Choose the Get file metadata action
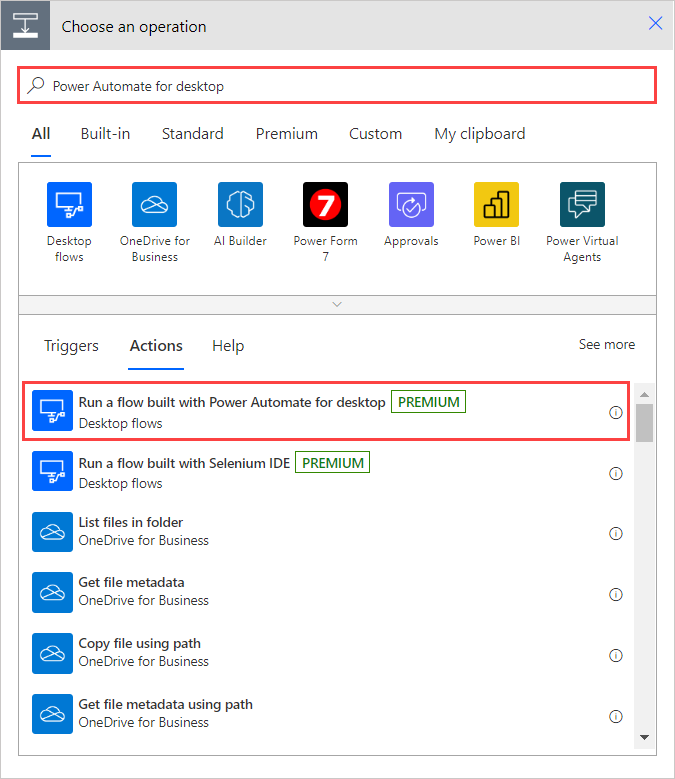Screen dimensions: 675x779 pyautogui.click(x=326, y=593)
